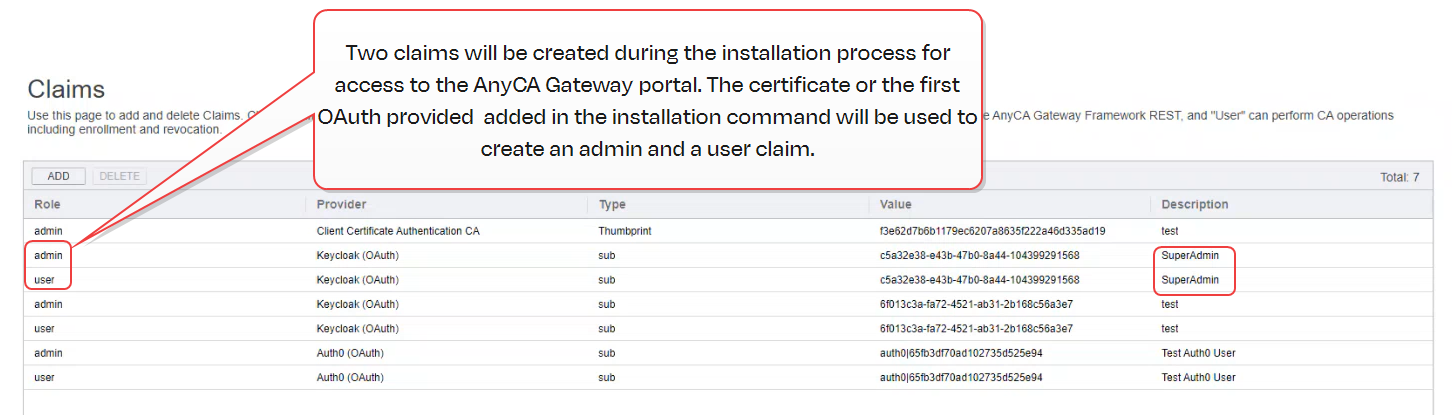Click the Thumbprint type cell
1455x420 pixels.
click(x=626, y=231)
